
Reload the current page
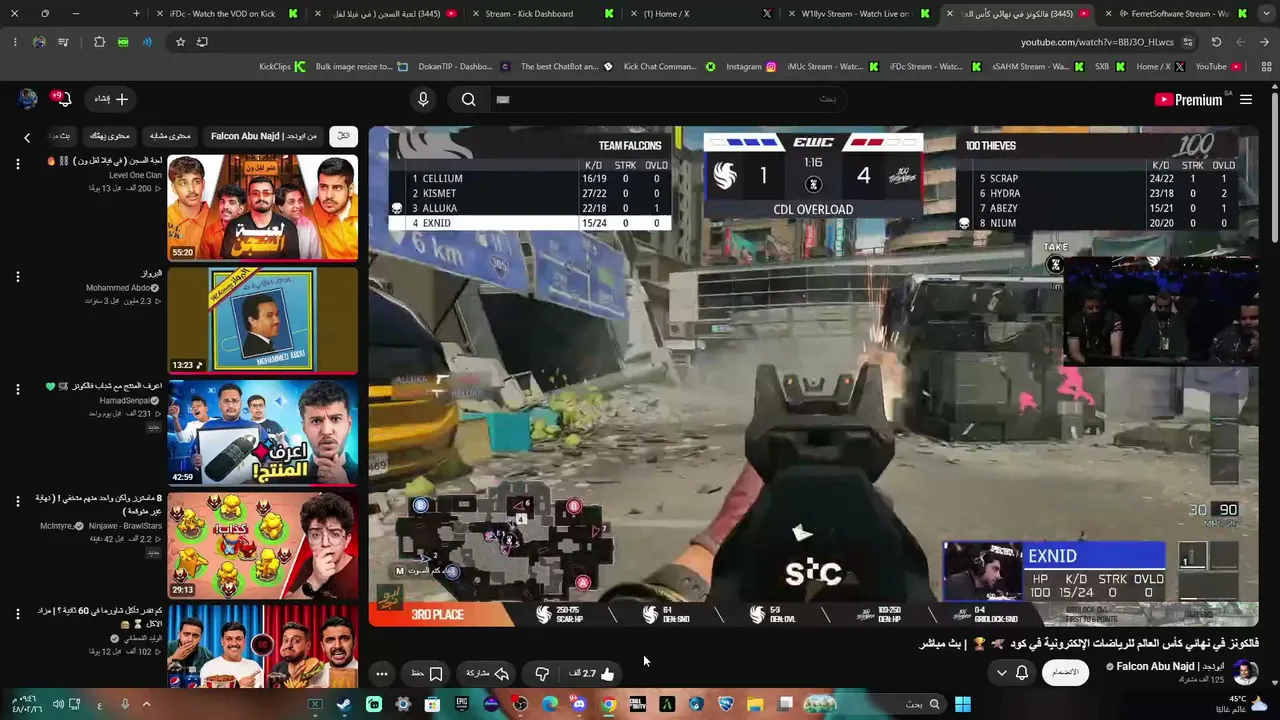[x=1216, y=42]
